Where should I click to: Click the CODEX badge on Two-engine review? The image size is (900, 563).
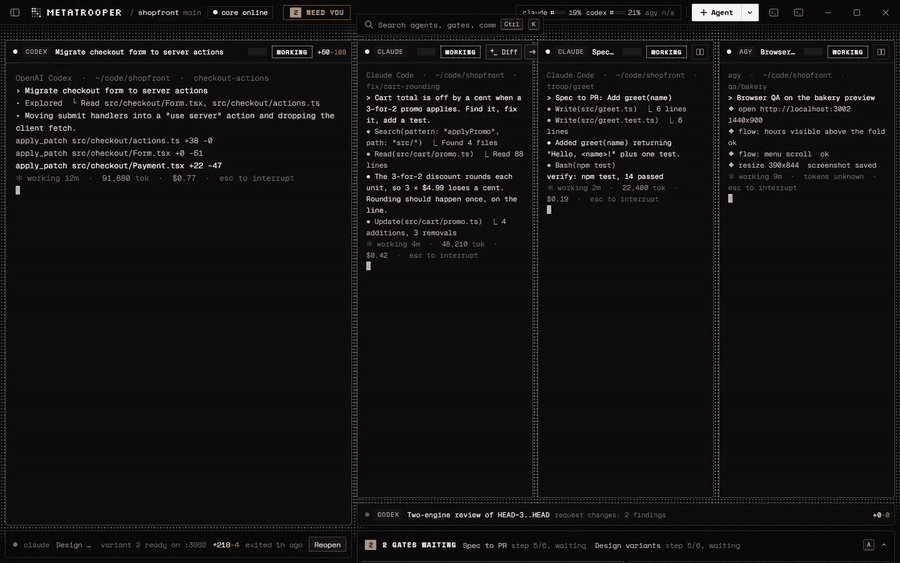pos(388,515)
